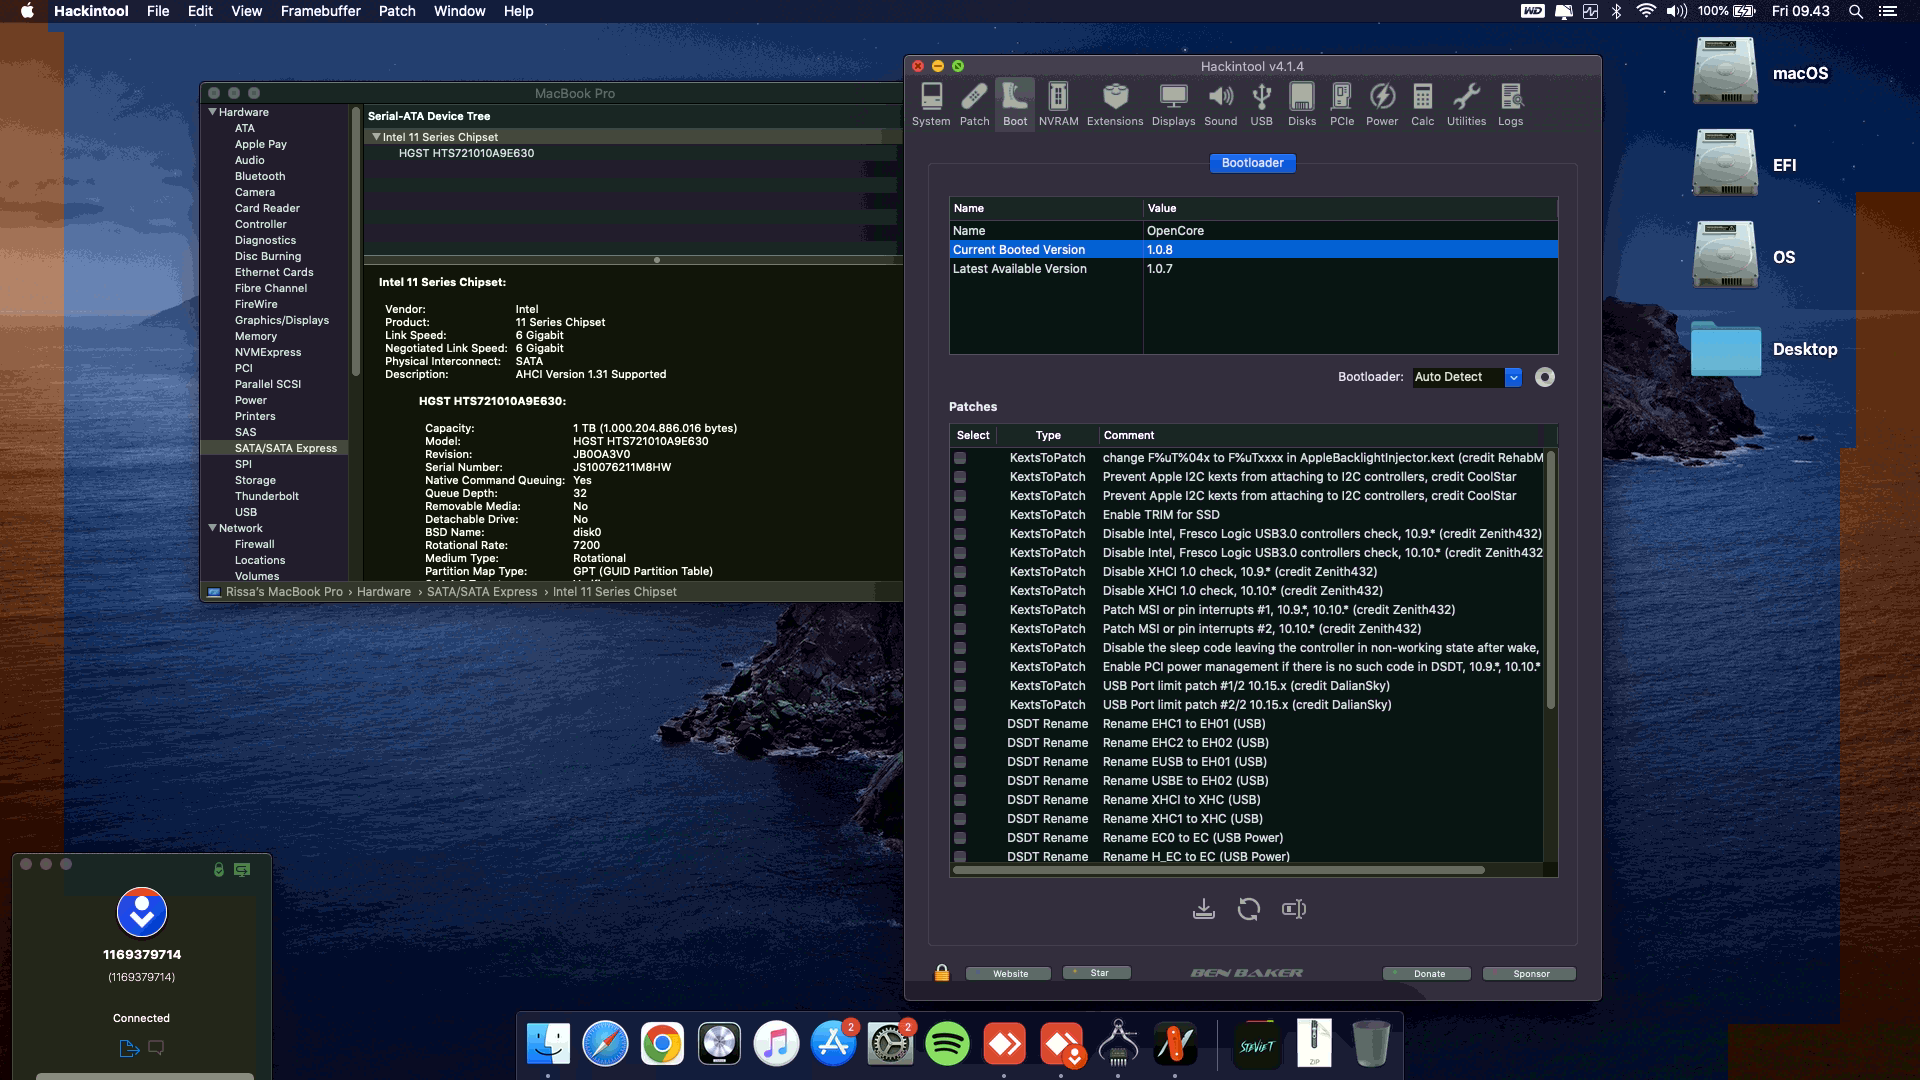
Task: Tick checkbox for Enable TRIM for SSD
Action: 960,515
